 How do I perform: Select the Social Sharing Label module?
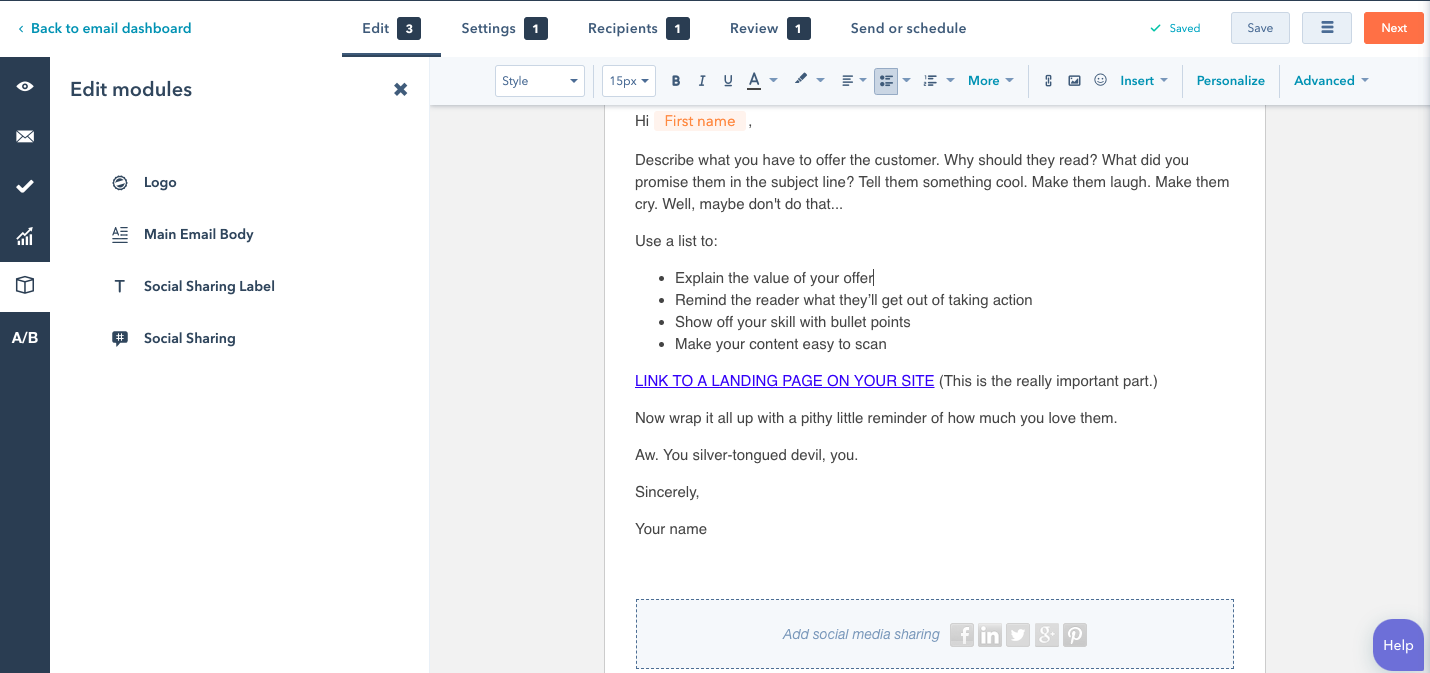209,286
